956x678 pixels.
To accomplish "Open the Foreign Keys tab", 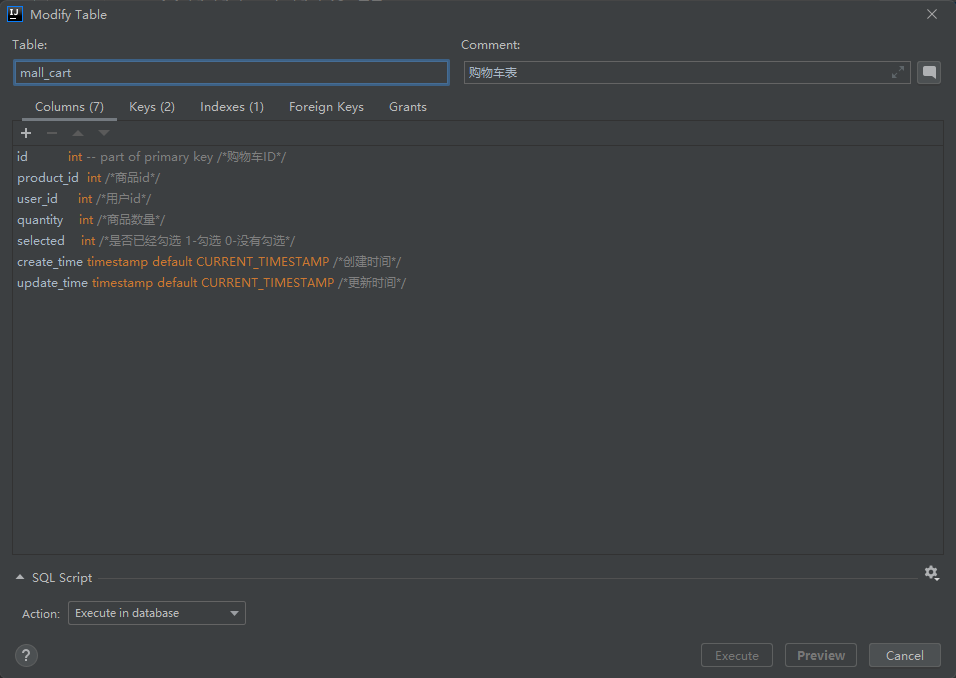I will (326, 107).
